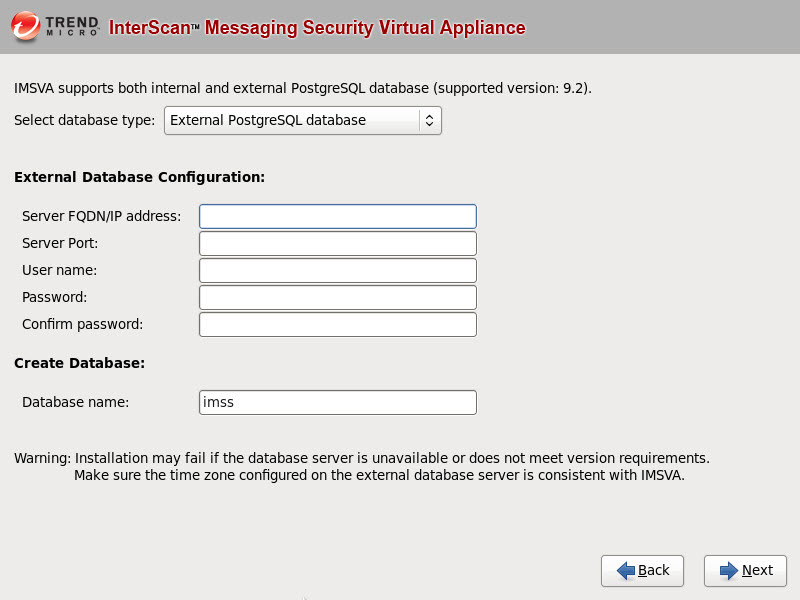Focus the Server FQDN/IP address field
Viewport: 800px width, 600px height.
tap(337, 216)
